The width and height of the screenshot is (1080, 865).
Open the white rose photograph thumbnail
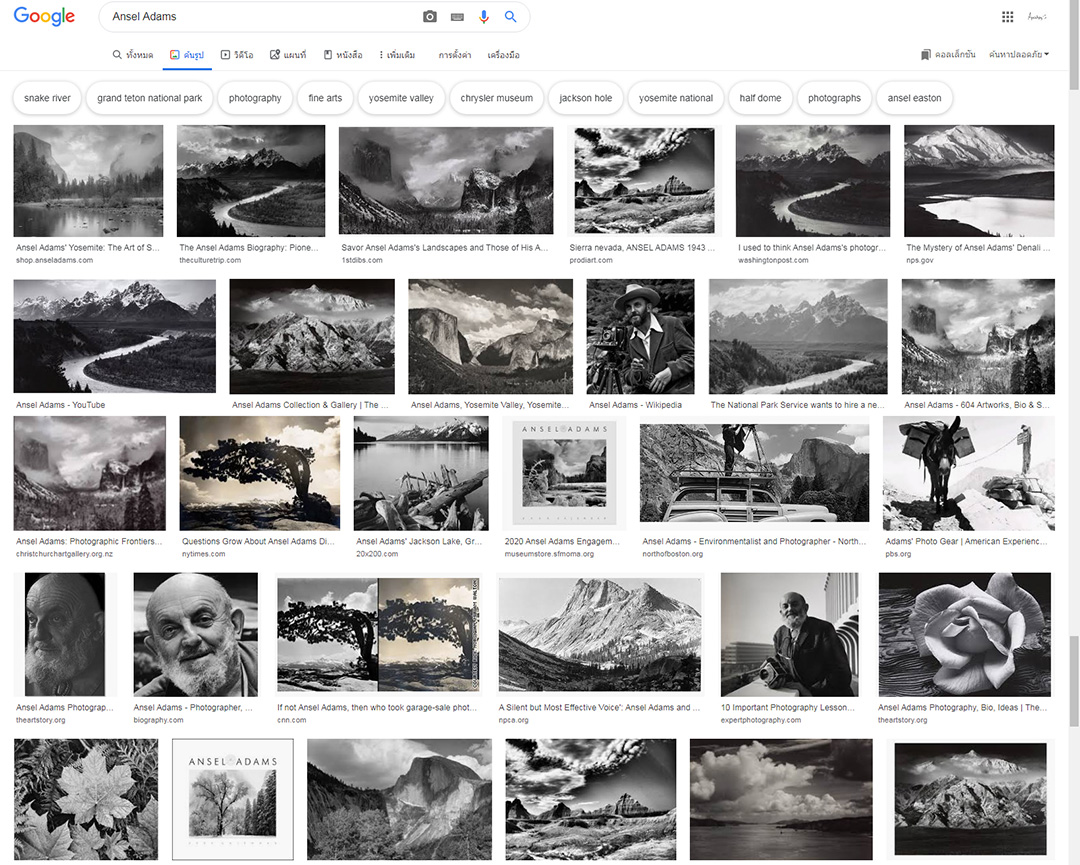coord(964,634)
